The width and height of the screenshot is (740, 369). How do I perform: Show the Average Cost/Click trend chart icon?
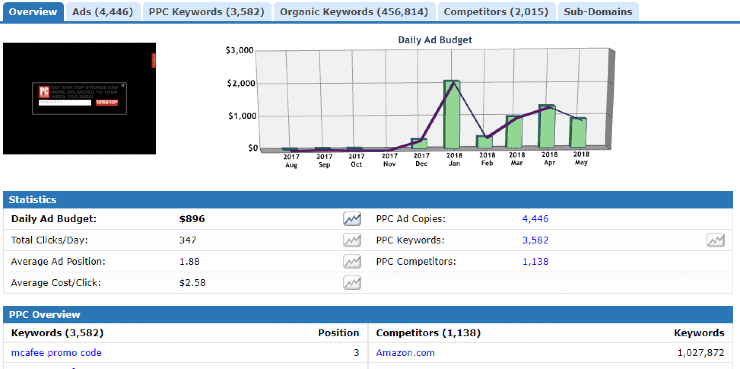click(352, 283)
